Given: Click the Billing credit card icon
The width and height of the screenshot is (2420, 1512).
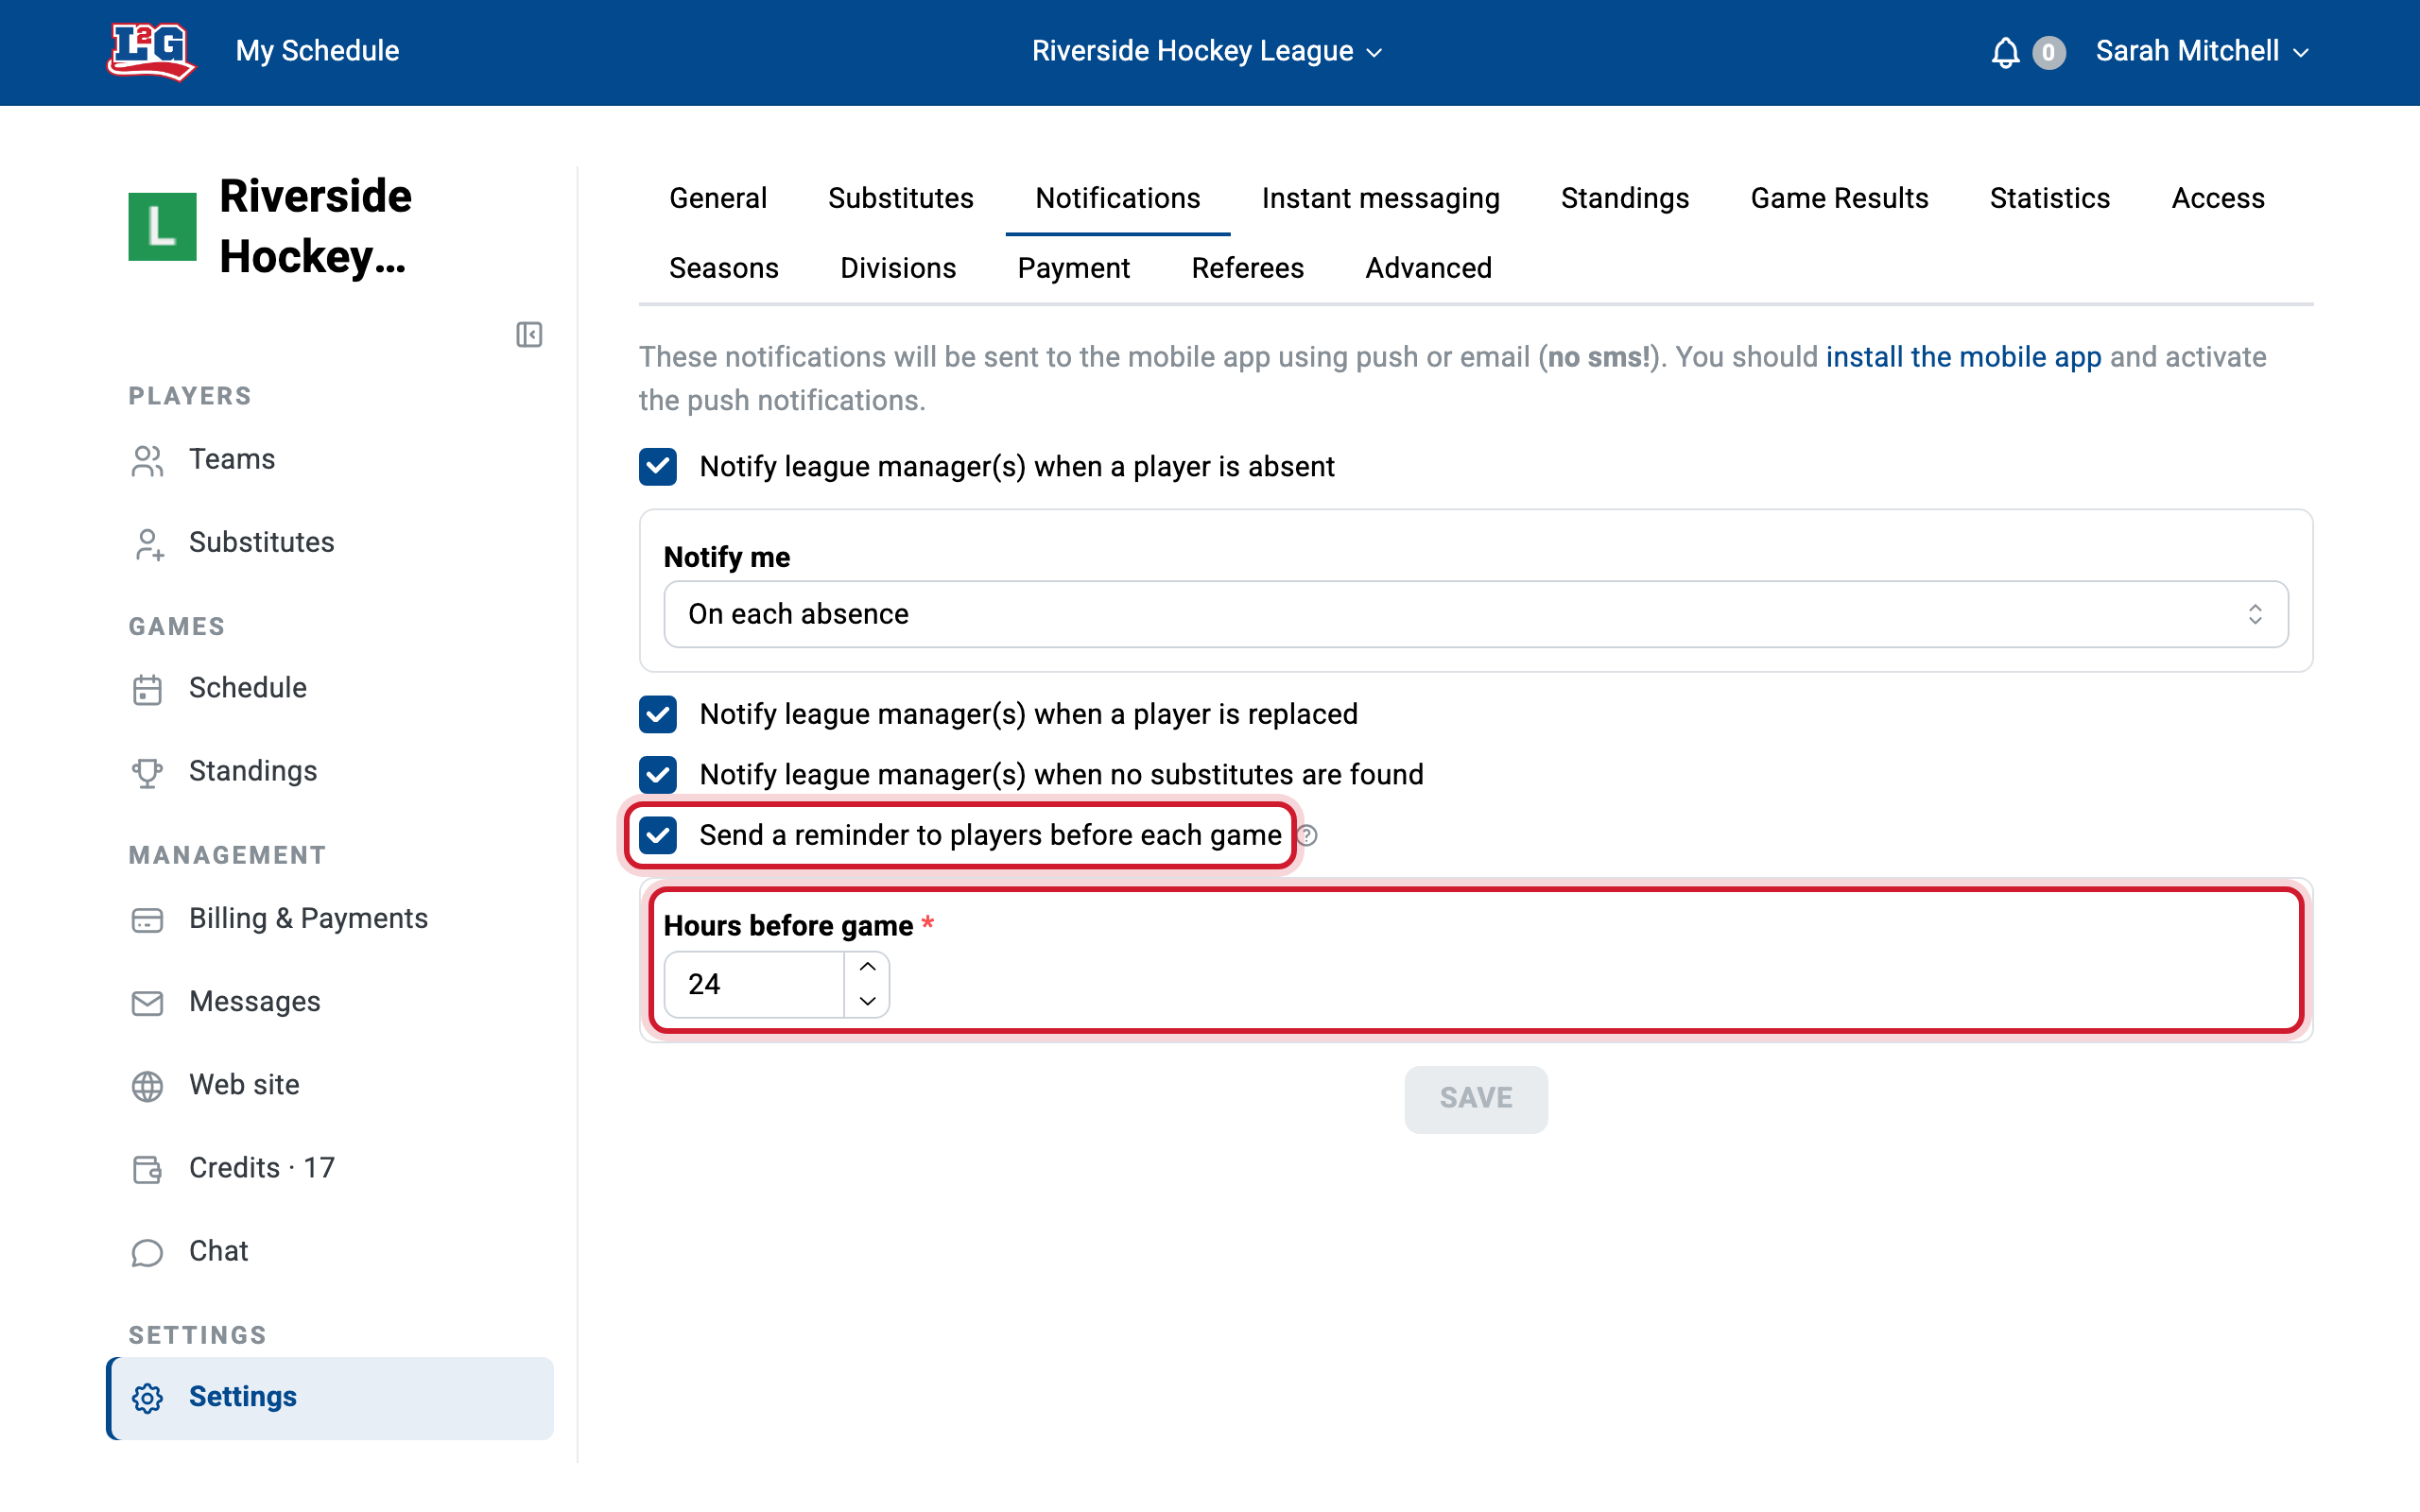Looking at the screenshot, I should 147,920.
